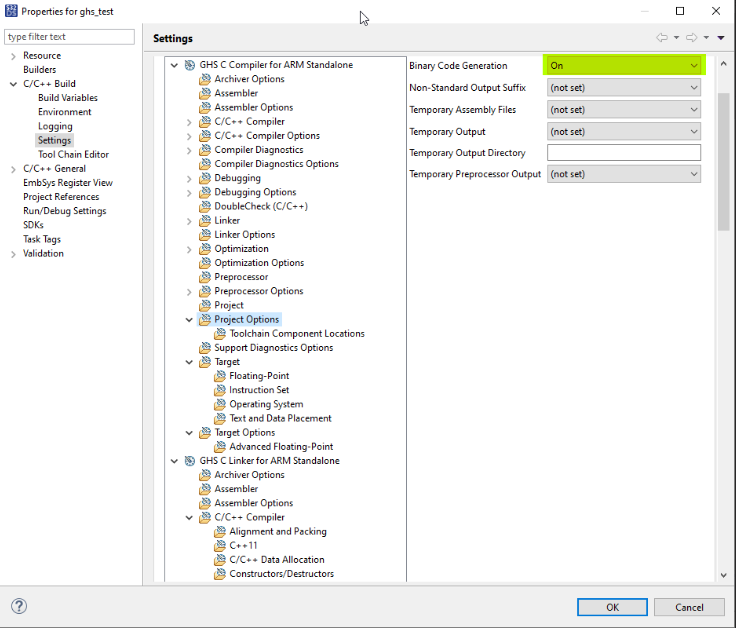The image size is (736, 628).
Task: Expand the Validation category
Action: (13, 254)
